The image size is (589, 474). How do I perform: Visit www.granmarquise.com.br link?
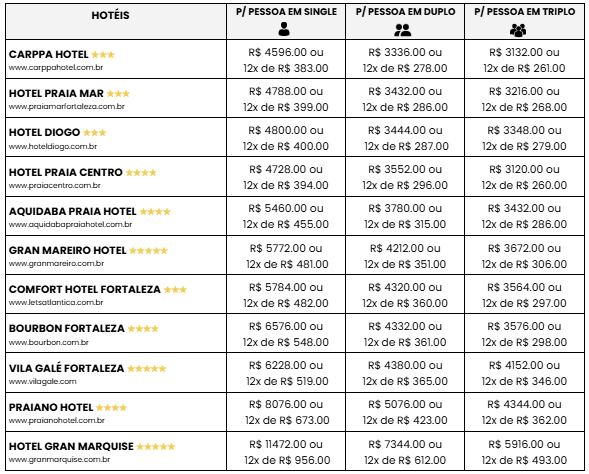click(59, 459)
